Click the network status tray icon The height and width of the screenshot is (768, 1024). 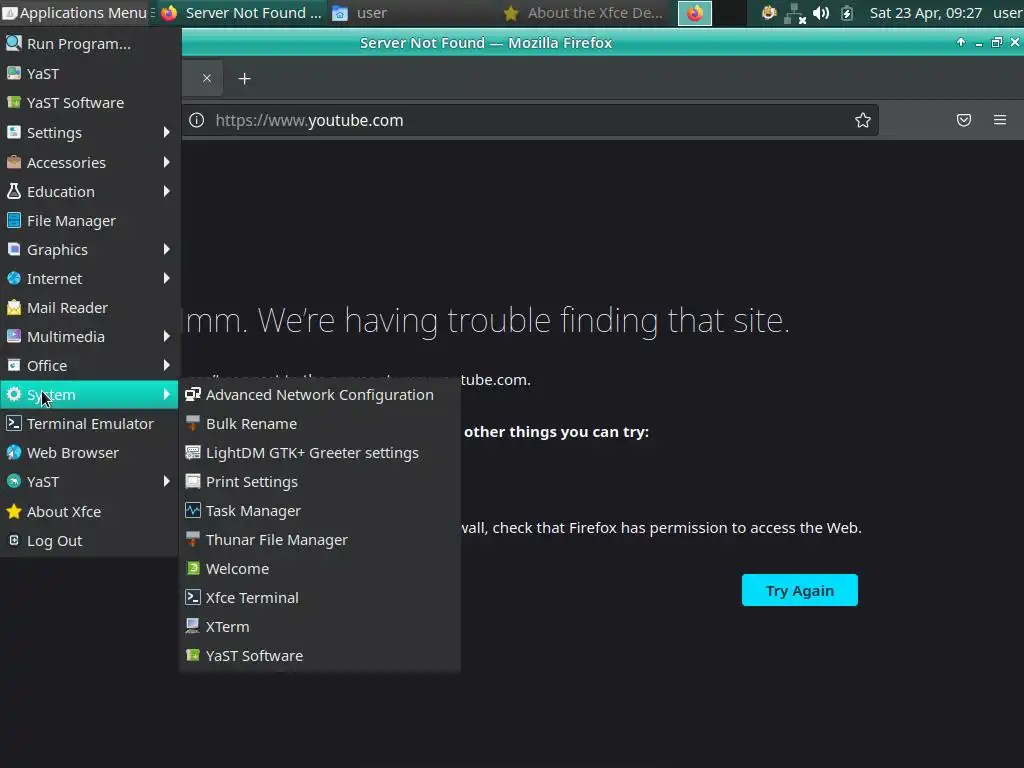[795, 13]
